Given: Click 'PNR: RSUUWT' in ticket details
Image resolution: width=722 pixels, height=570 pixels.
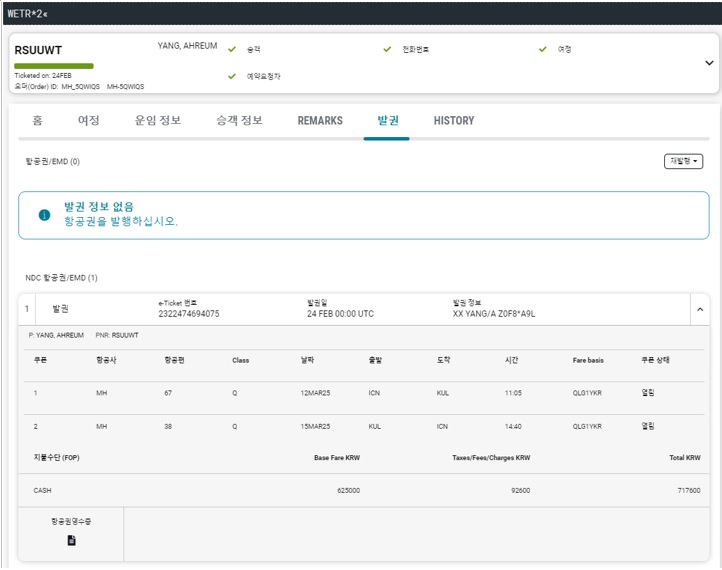Looking at the screenshot, I should 117,335.
